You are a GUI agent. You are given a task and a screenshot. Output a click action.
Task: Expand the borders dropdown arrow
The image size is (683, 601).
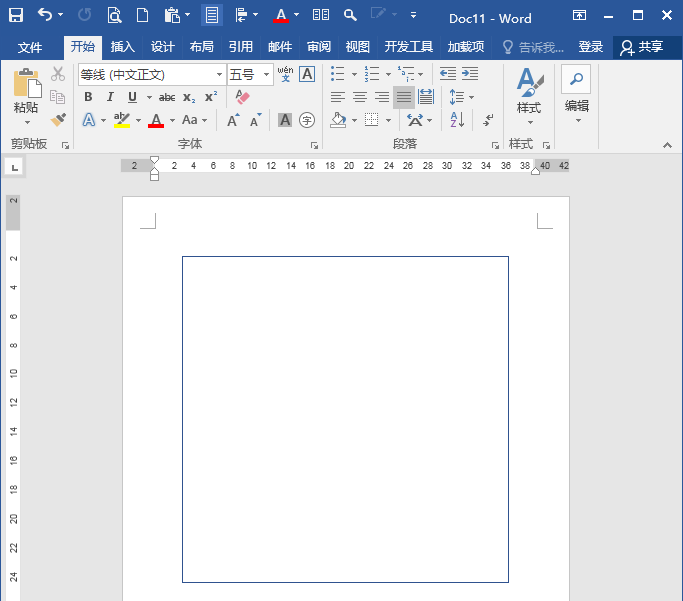tap(388, 120)
